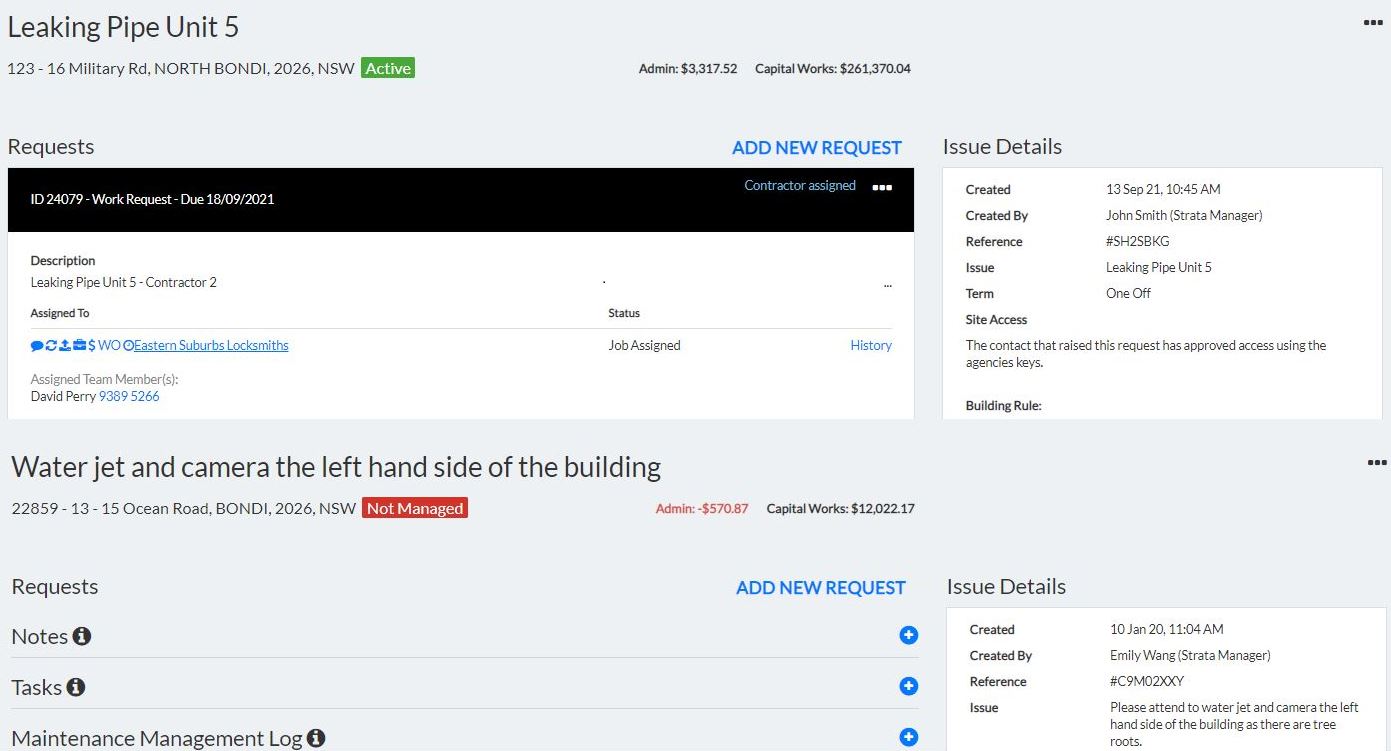Click ADD NEW REQUEST under Leaking Pipe

(x=817, y=147)
